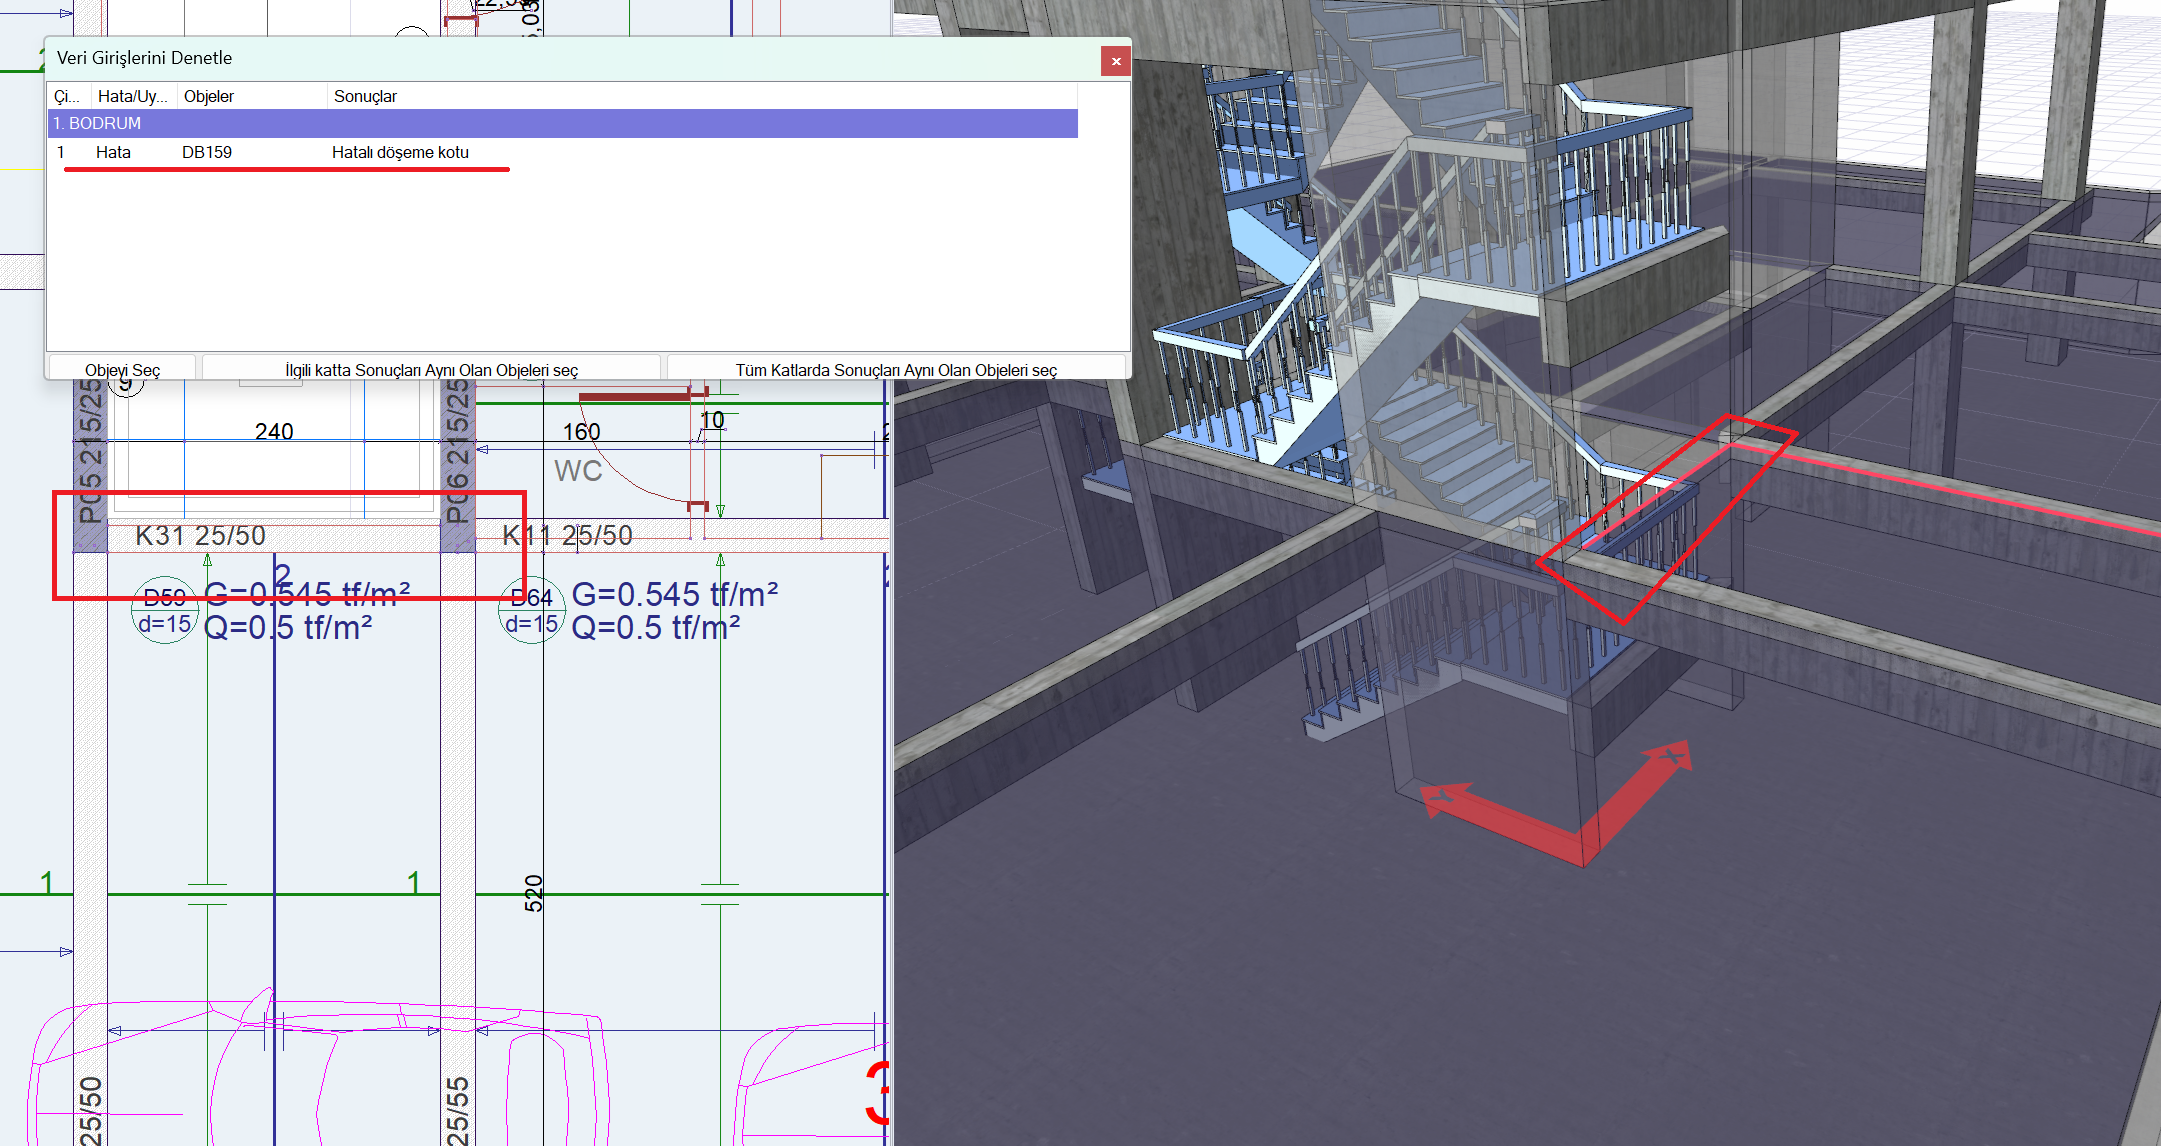The width and height of the screenshot is (2161, 1146).
Task: Sort by the Sonuçlar column header
Action: 365,96
